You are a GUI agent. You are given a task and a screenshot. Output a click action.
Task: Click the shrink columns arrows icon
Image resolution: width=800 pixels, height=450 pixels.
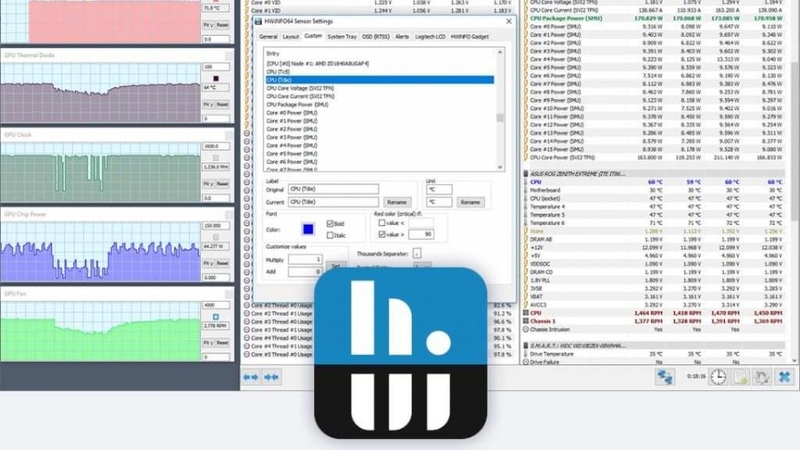pyautogui.click(x=271, y=377)
